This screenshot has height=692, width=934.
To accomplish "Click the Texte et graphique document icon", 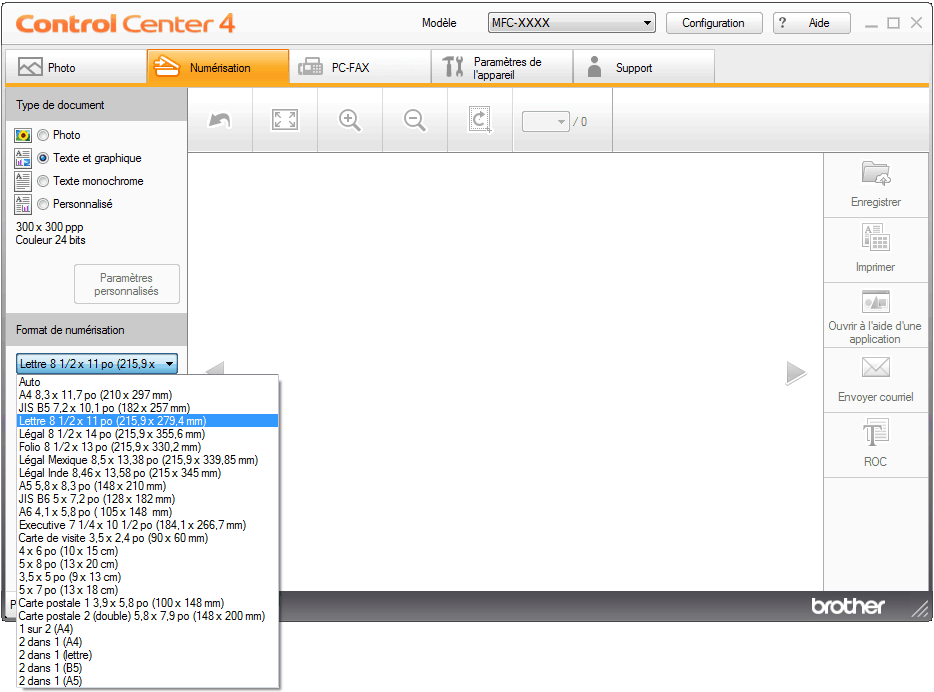I will tap(23, 158).
